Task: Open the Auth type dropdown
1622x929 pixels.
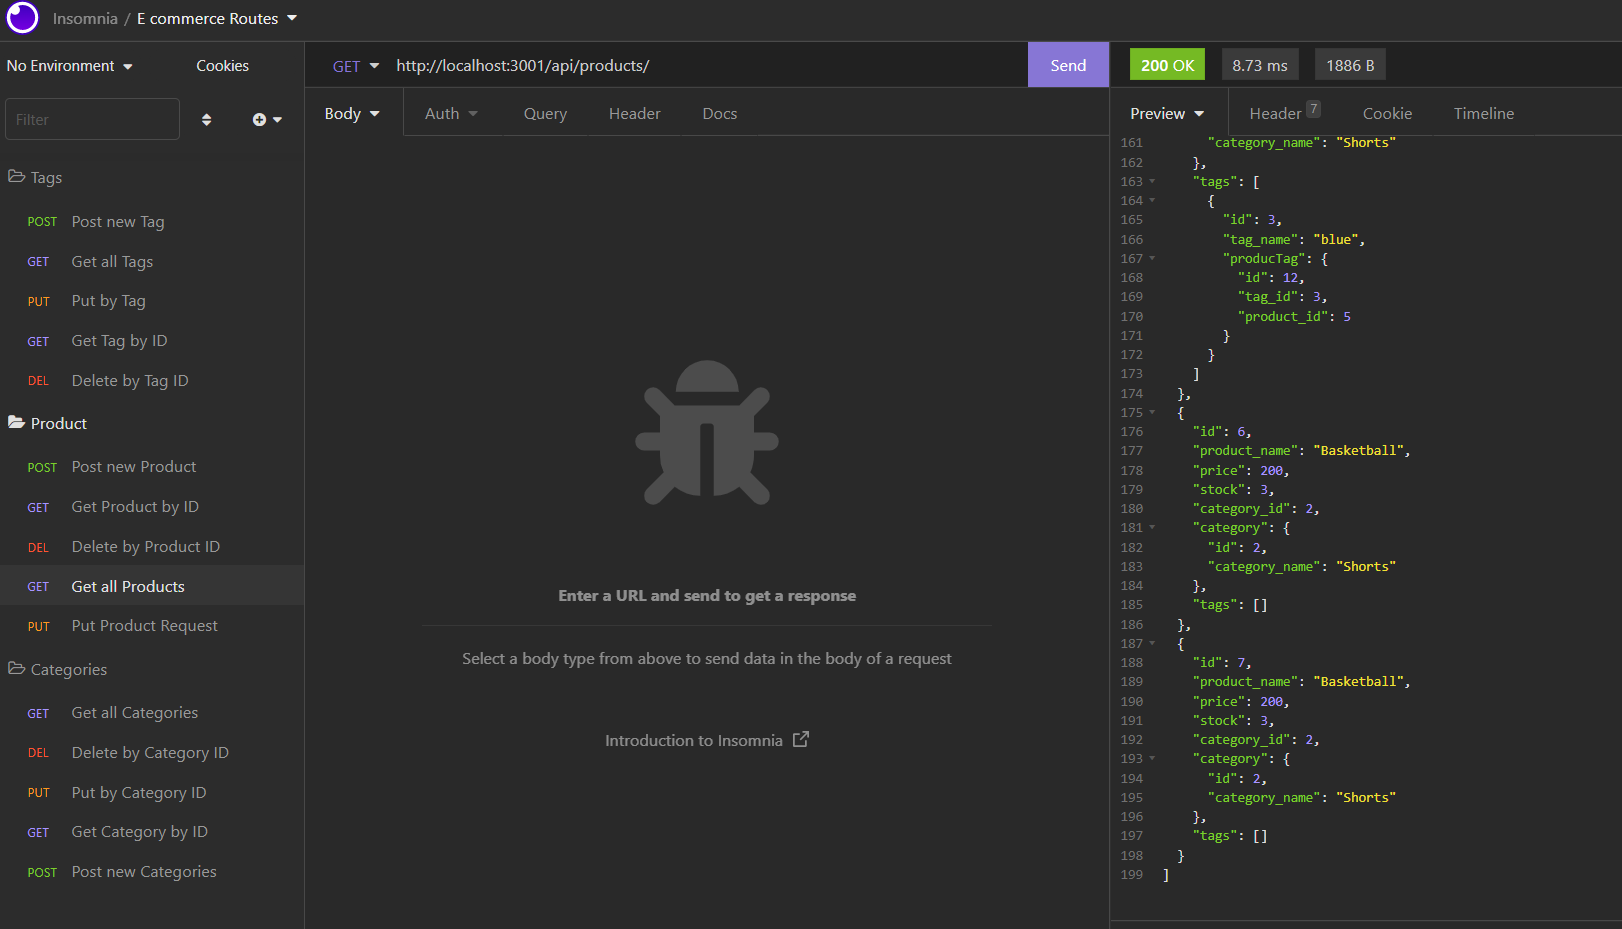Action: coord(451,114)
